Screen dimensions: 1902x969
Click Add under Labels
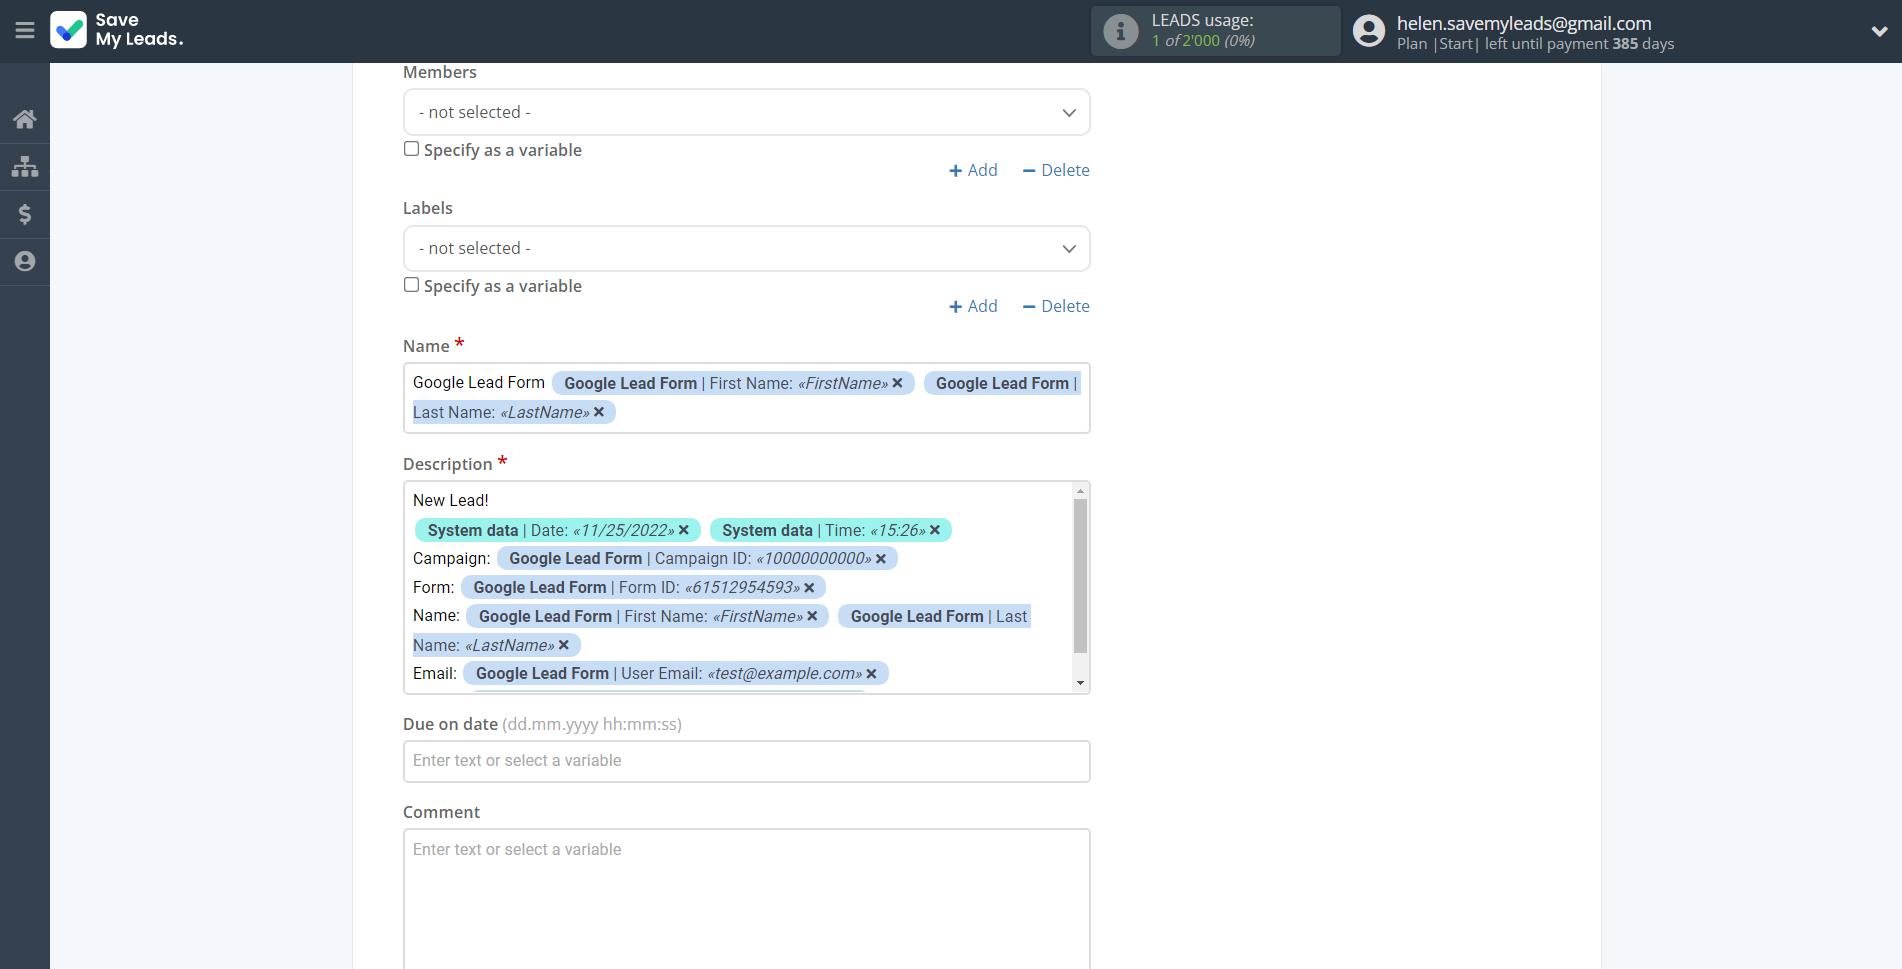(x=973, y=306)
